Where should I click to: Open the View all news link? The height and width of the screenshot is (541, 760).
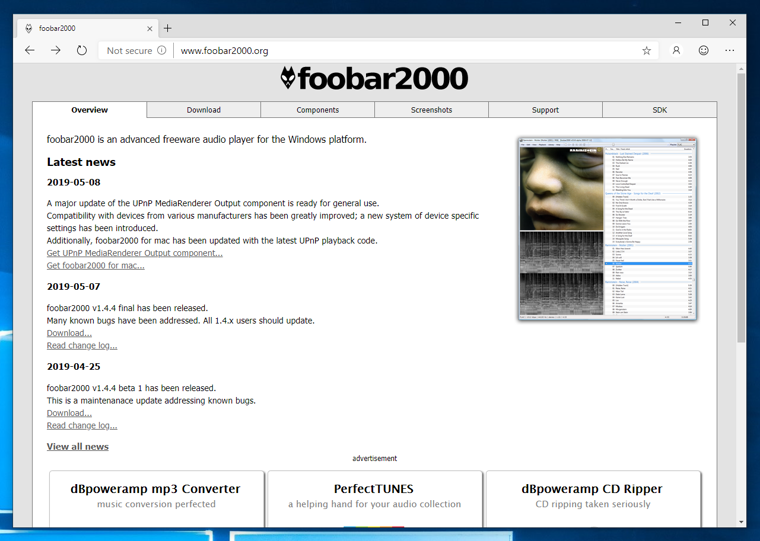tap(78, 446)
